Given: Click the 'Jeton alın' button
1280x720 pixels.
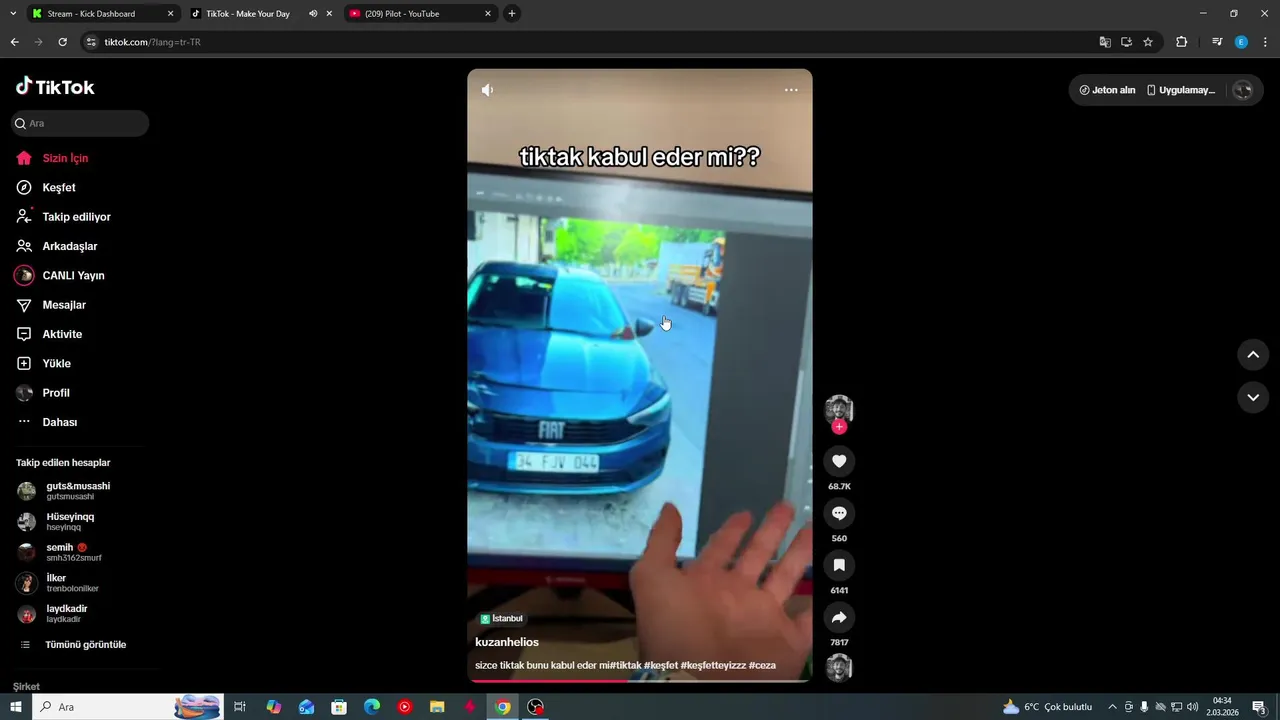Looking at the screenshot, I should click(1107, 90).
